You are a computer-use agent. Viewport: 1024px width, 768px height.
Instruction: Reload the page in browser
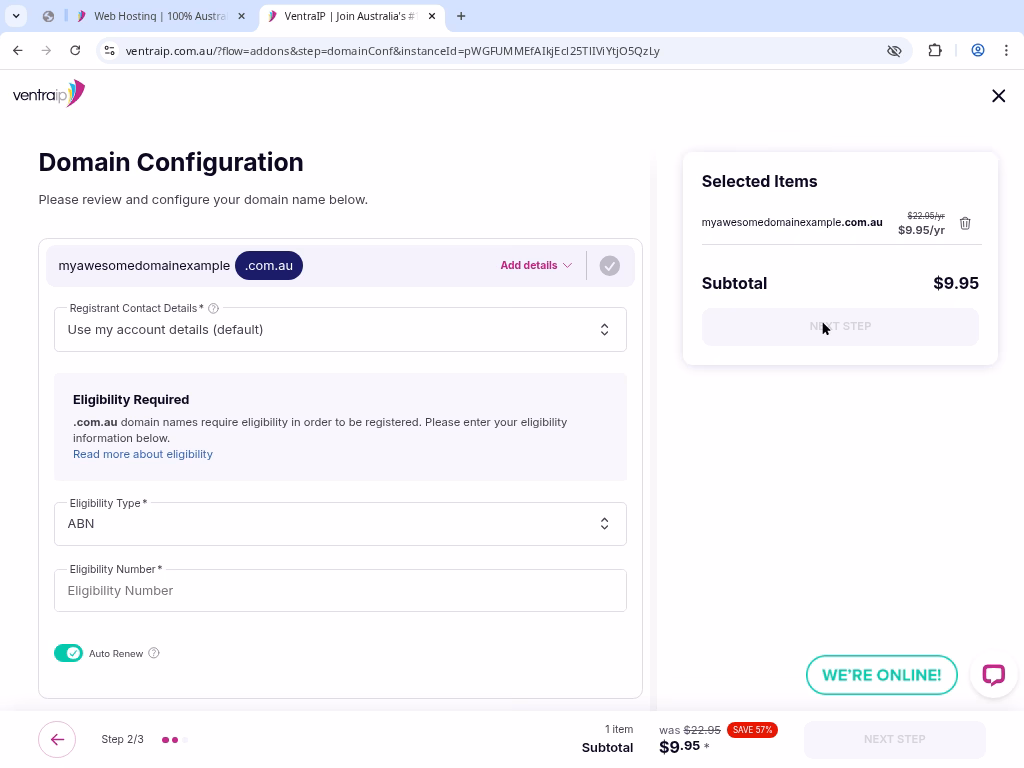point(75,50)
